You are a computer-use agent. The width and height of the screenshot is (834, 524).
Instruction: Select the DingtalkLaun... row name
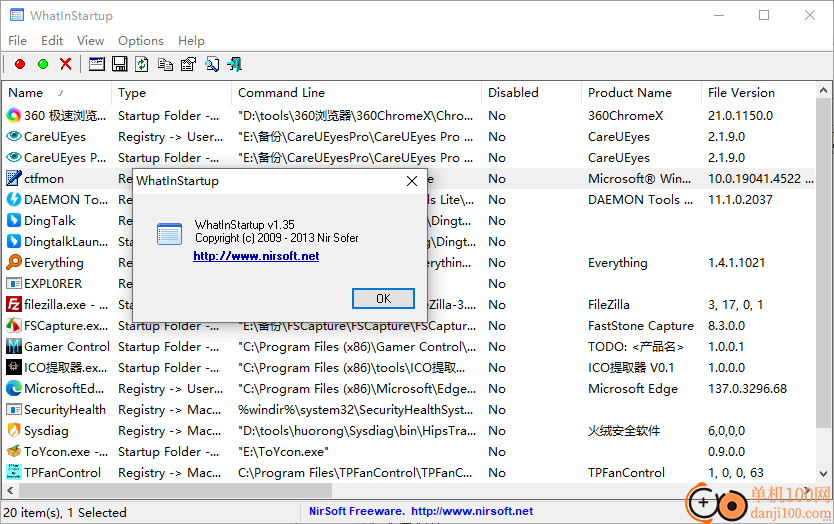66,242
